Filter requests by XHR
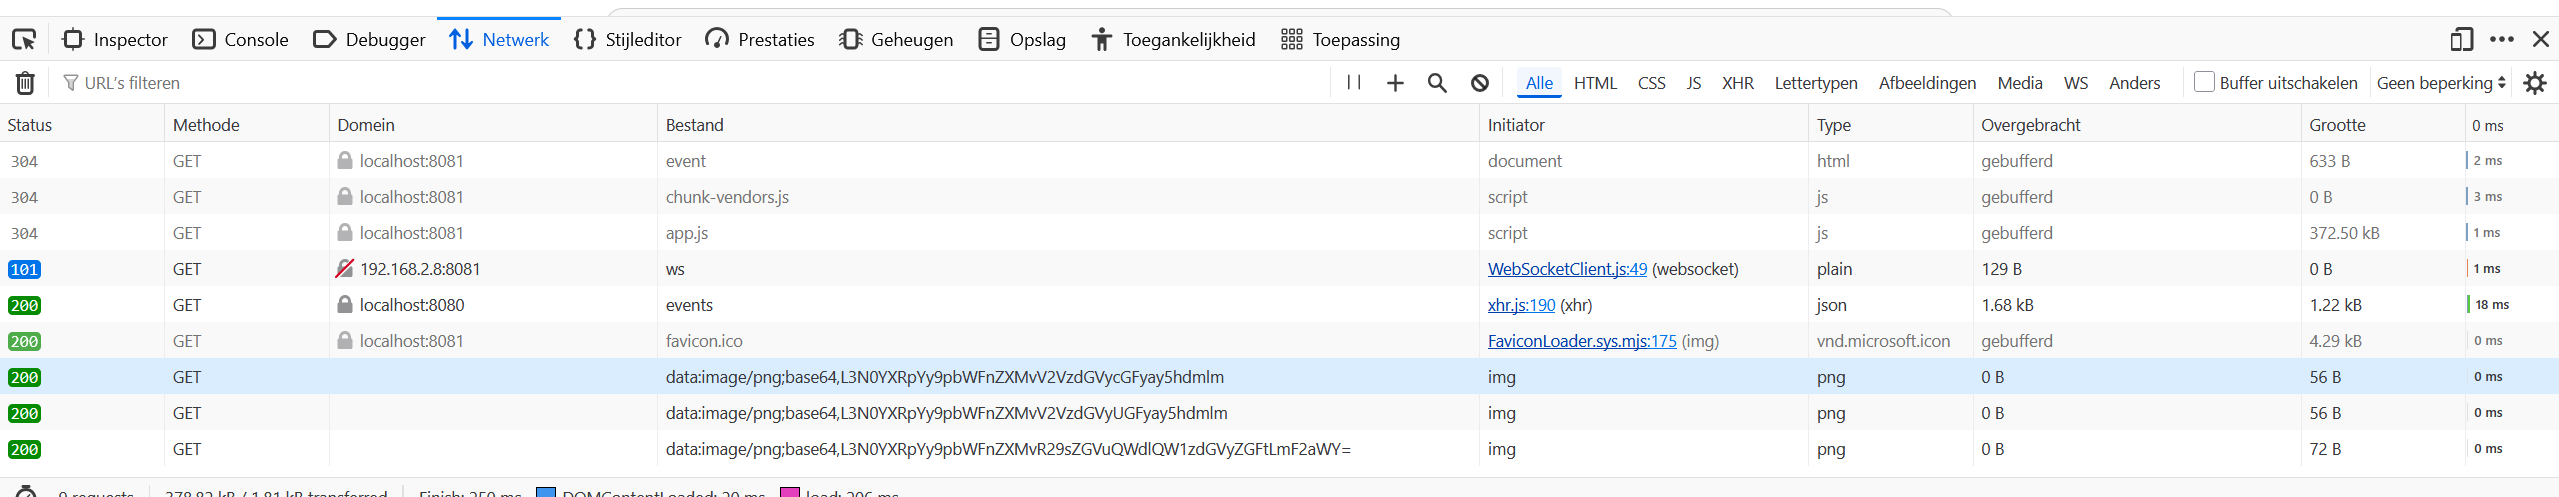This screenshot has width=2559, height=497. coord(1737,83)
